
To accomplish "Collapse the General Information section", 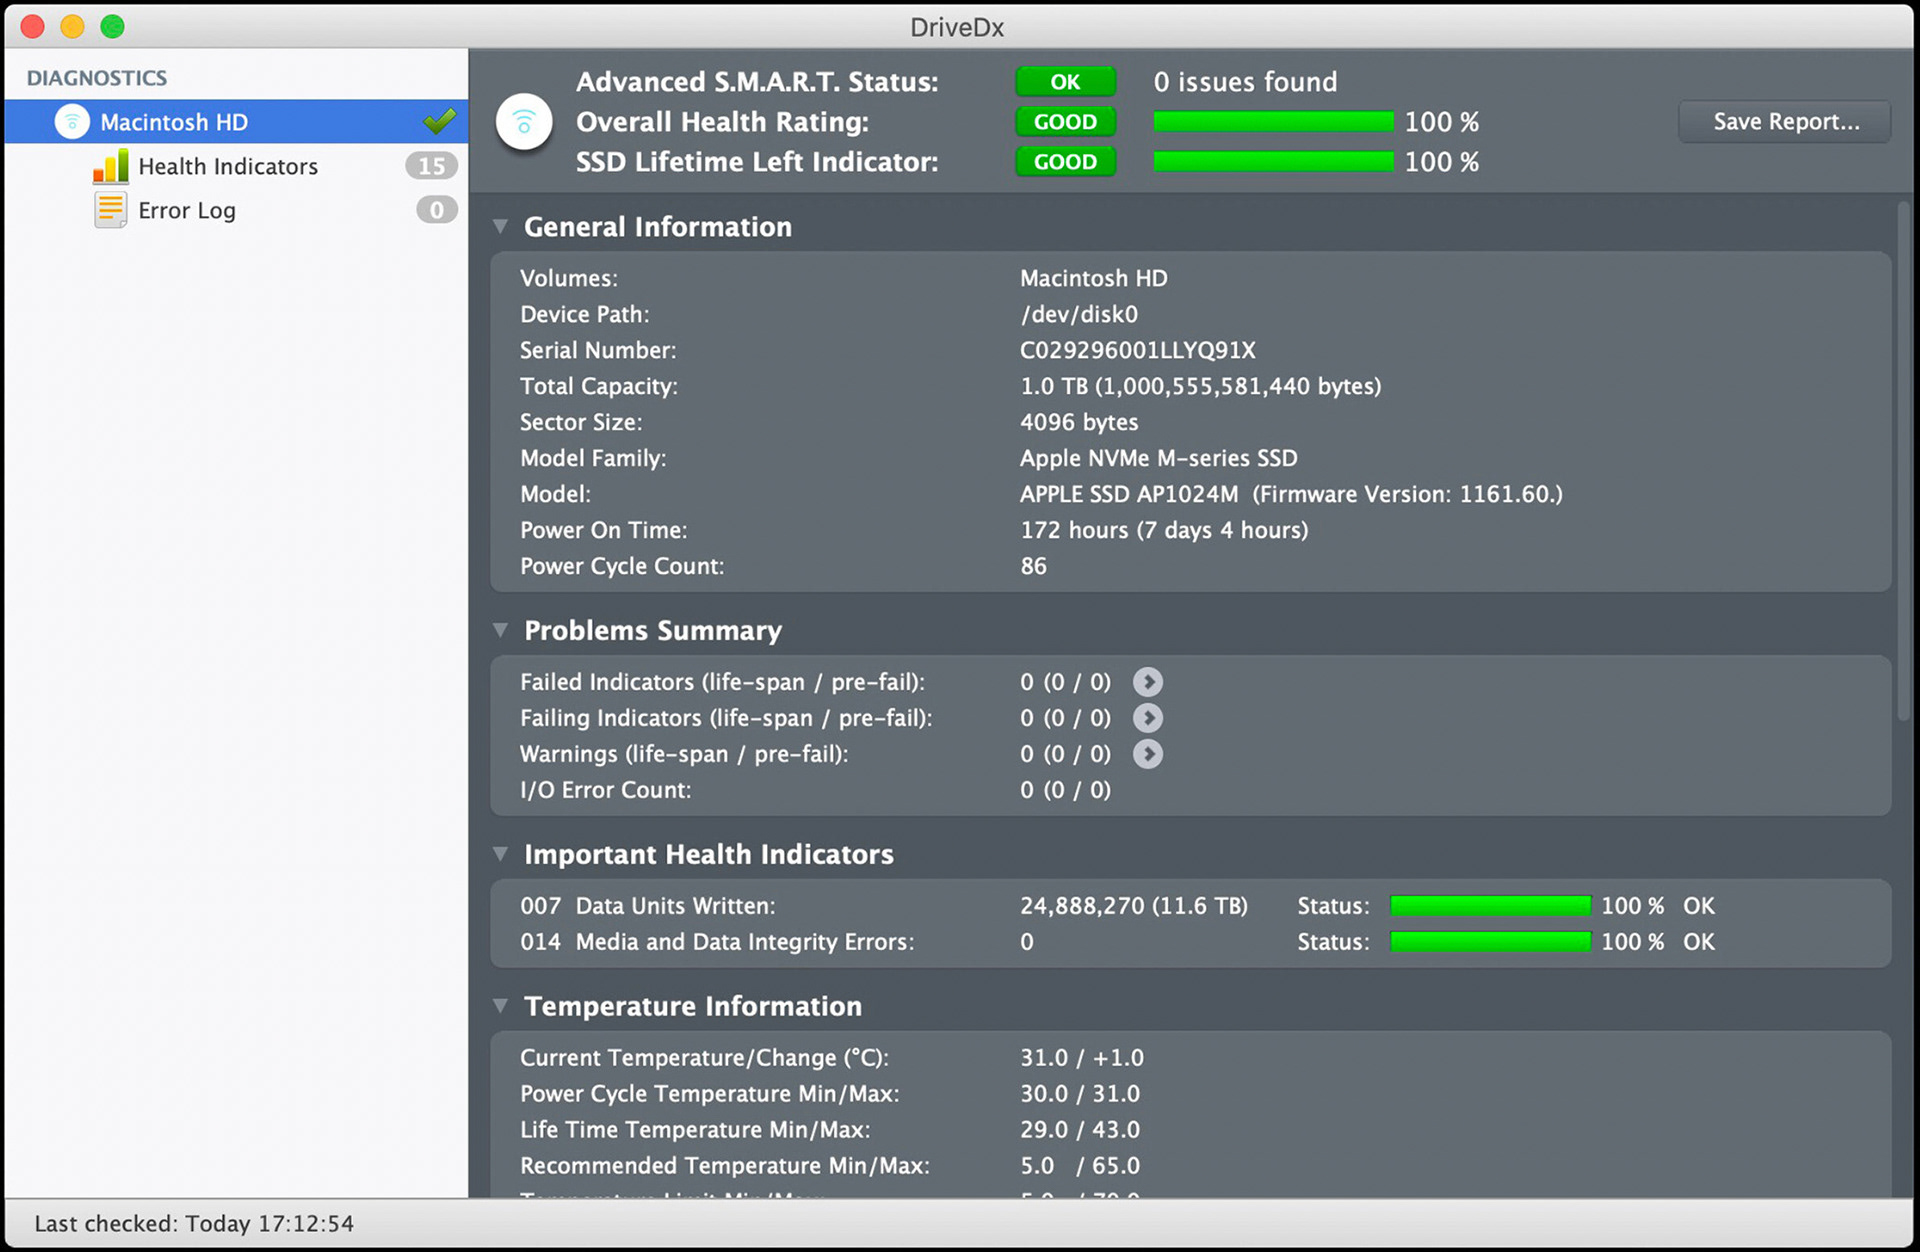I will click(x=501, y=227).
